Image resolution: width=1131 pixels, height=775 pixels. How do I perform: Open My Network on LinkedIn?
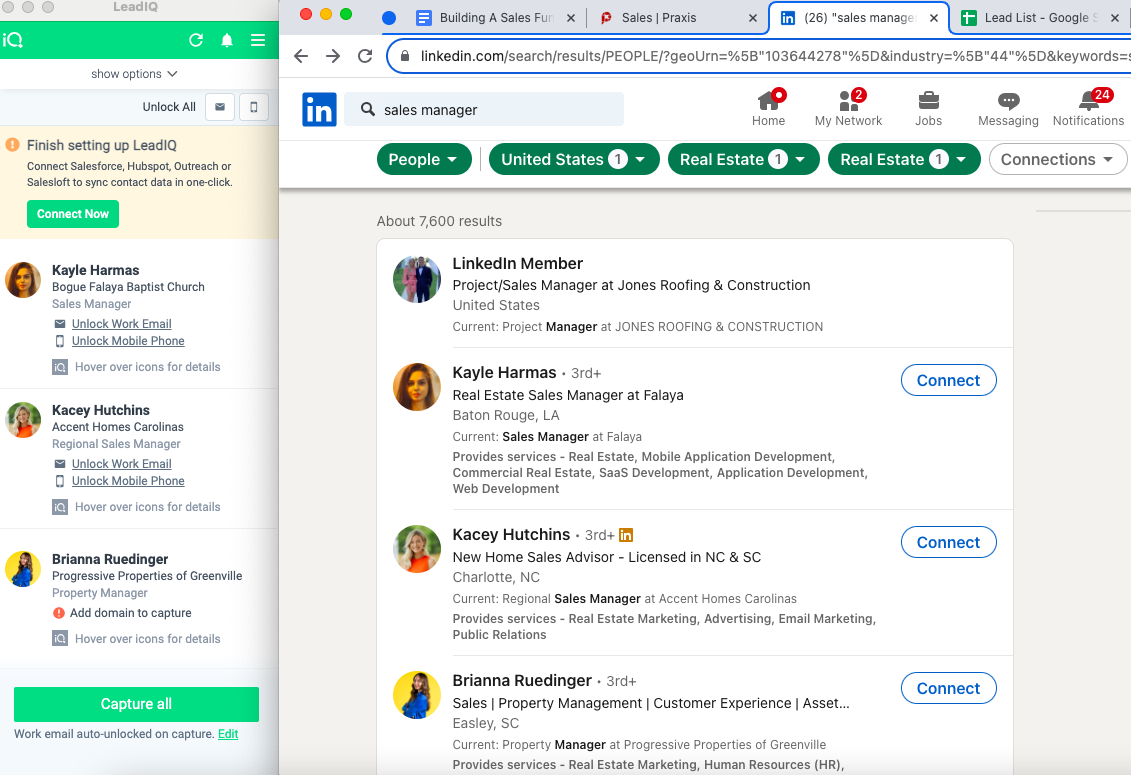[x=848, y=109]
